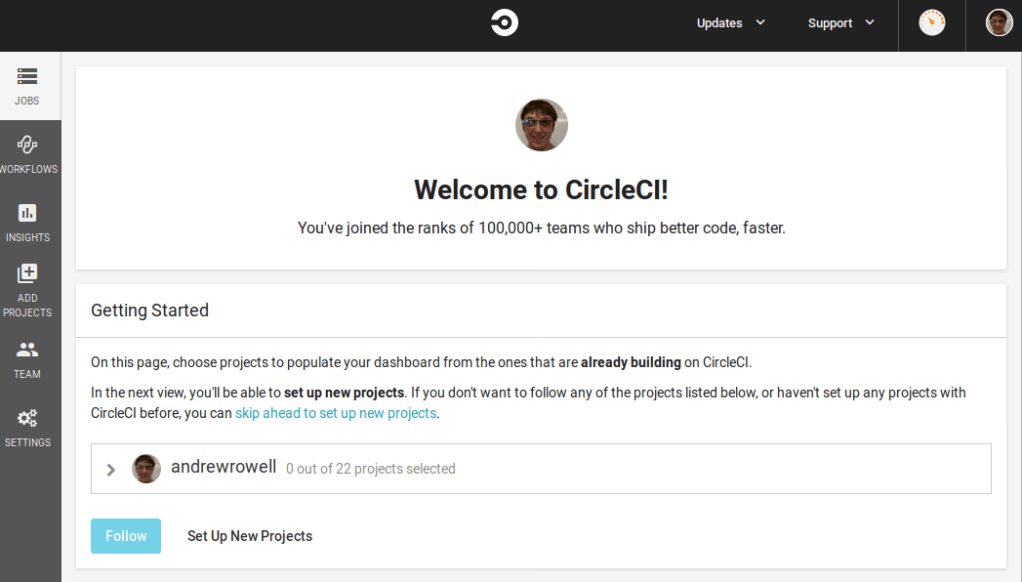Image resolution: width=1022 pixels, height=582 pixels.
Task: Click the Getting Started heading
Action: click(150, 310)
